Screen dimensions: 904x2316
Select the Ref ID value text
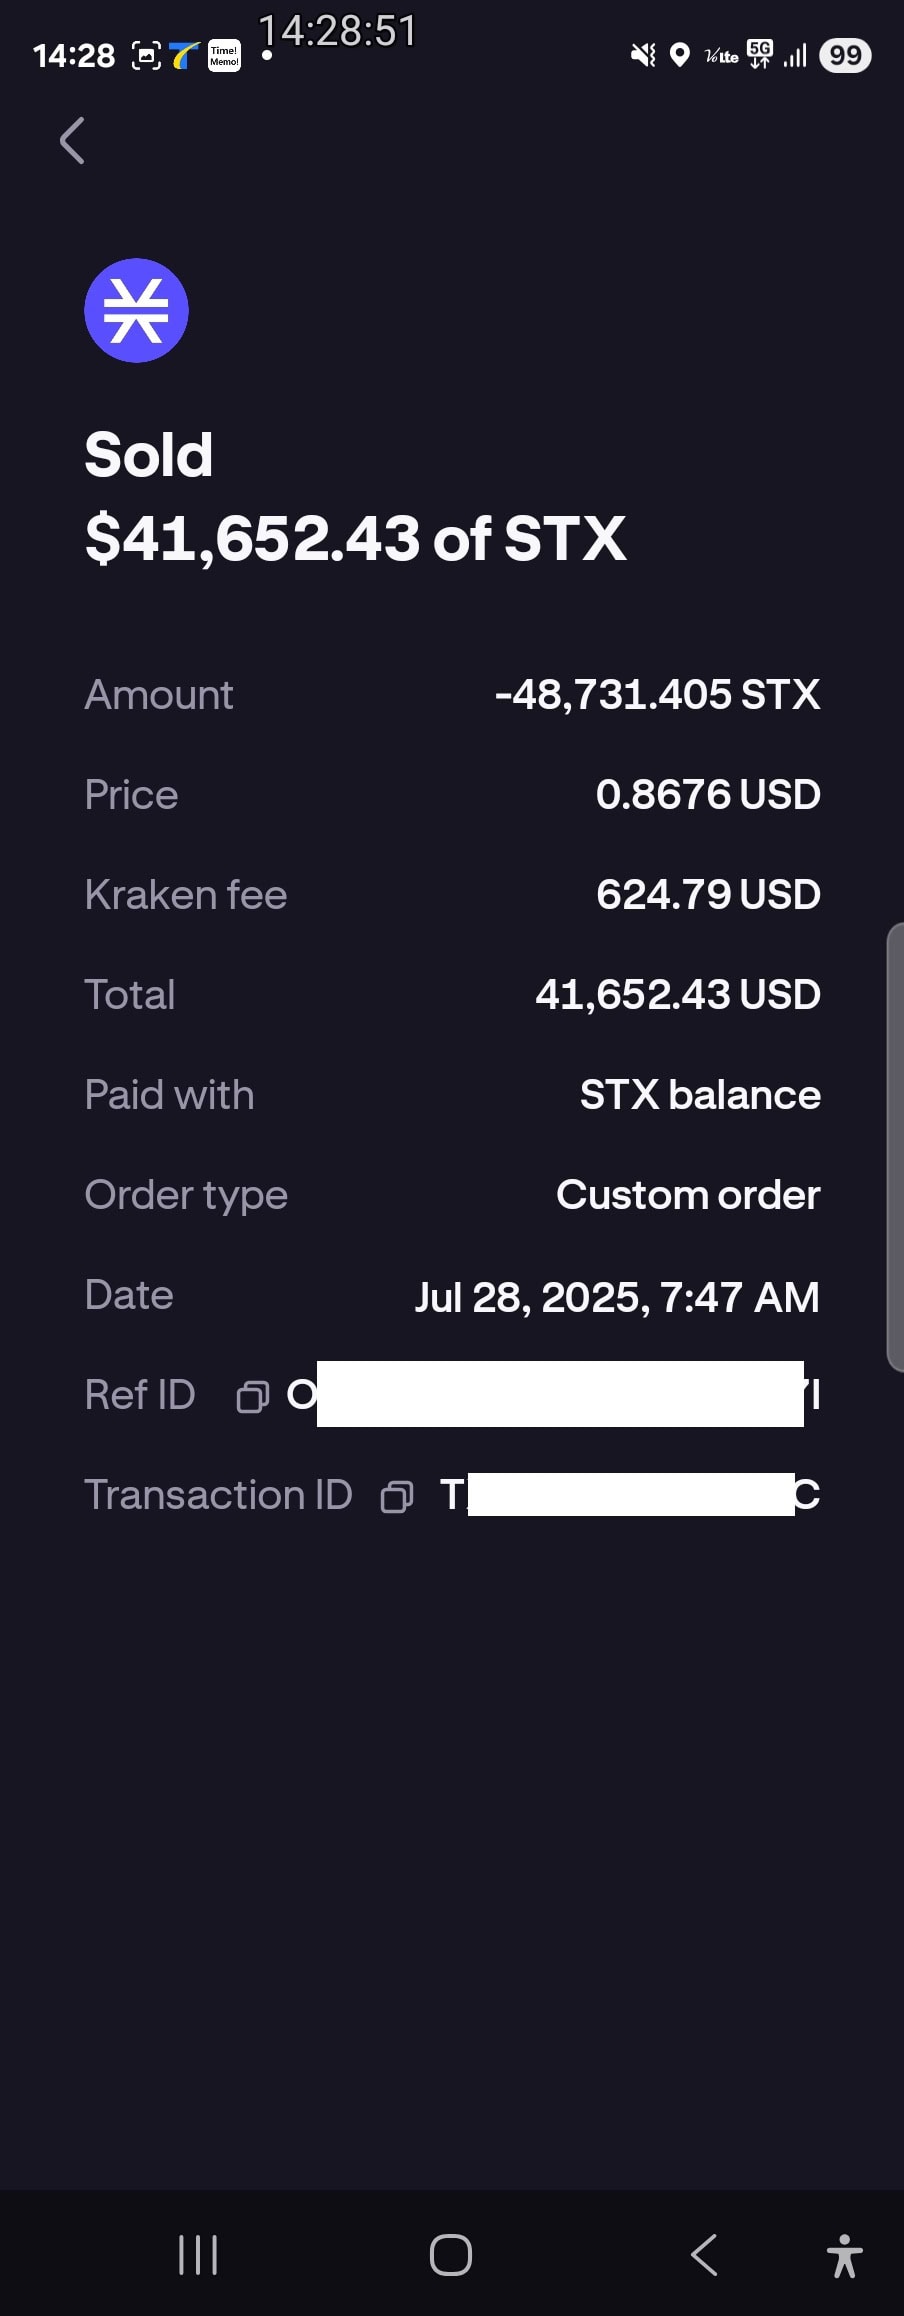553,1394
